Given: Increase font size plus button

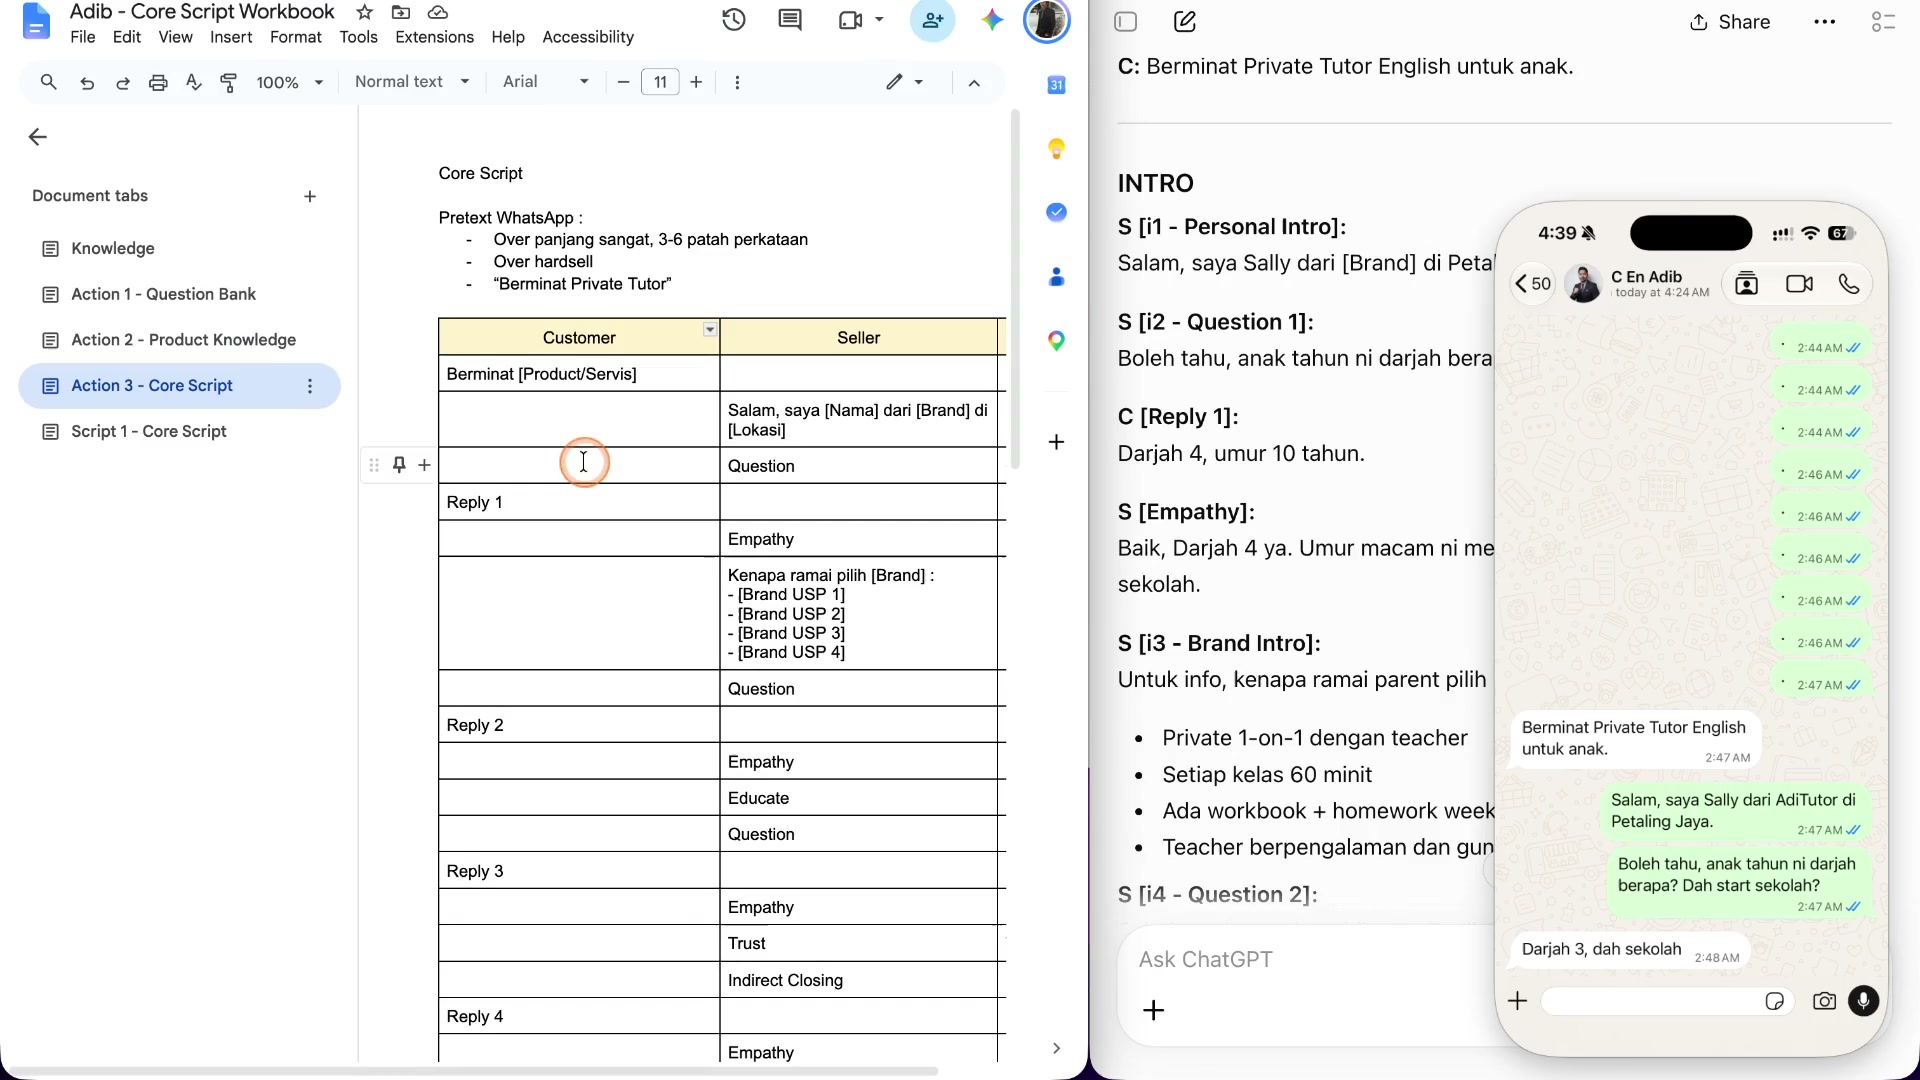Looking at the screenshot, I should pos(696,82).
